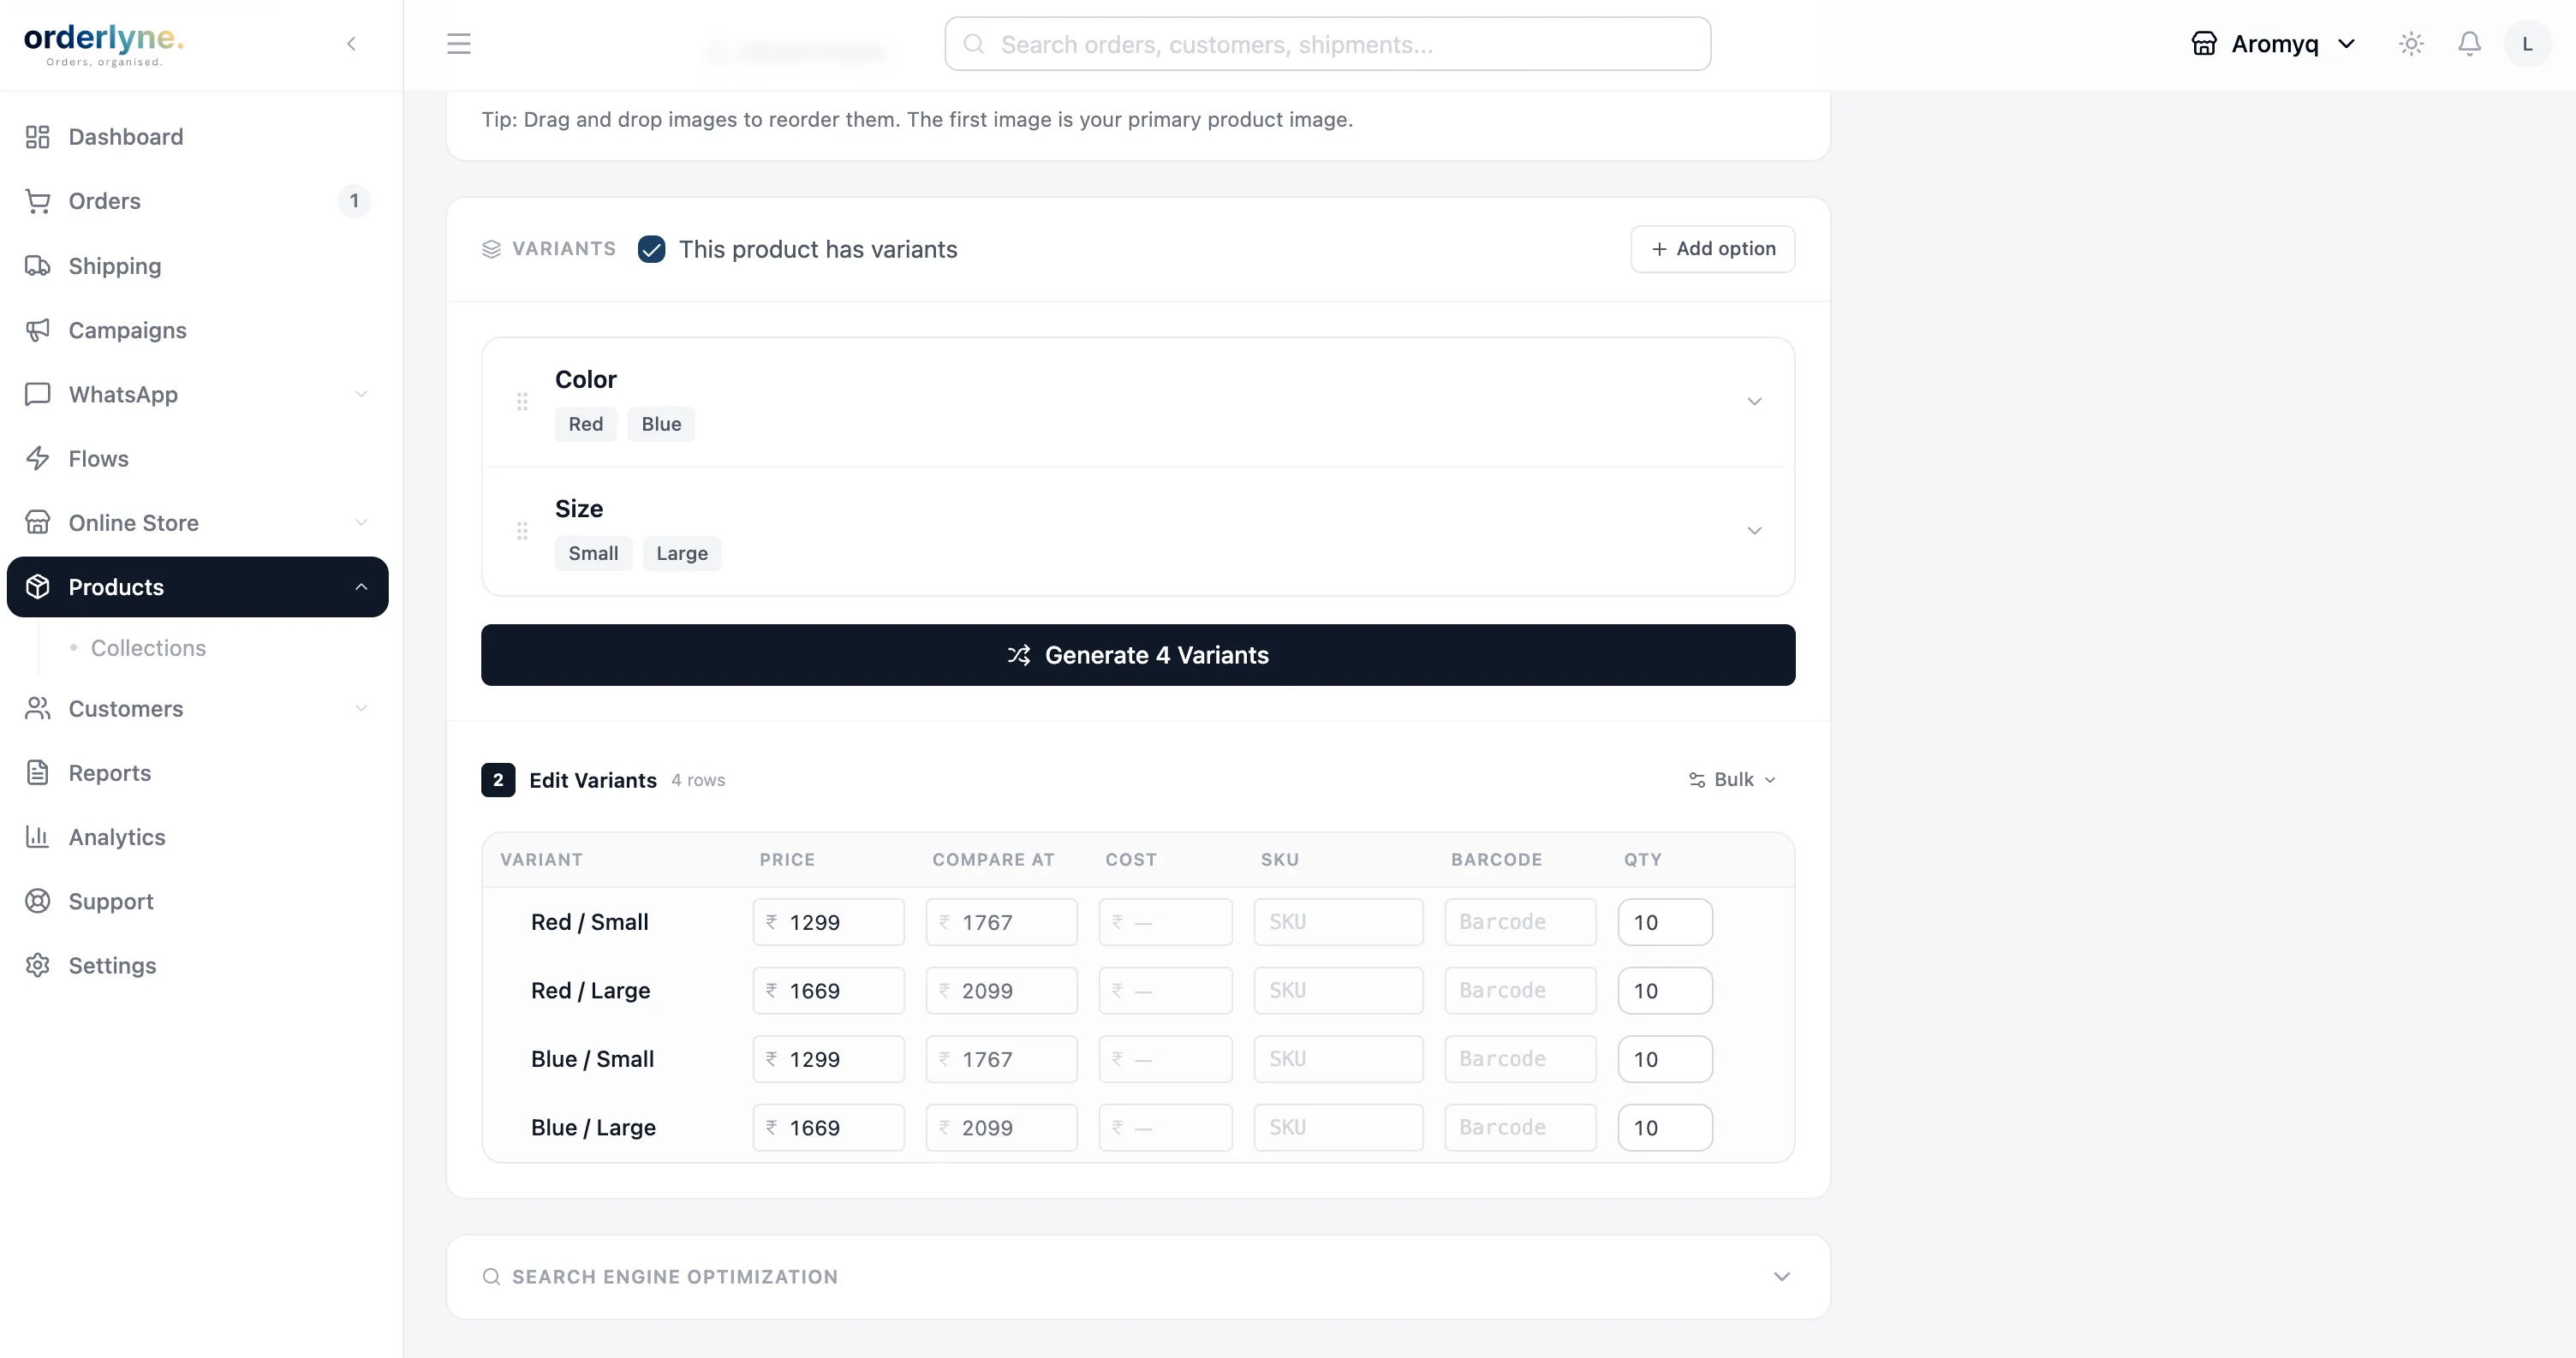The width and height of the screenshot is (2576, 1358).
Task: Switch theme using the sun icon
Action: [2411, 44]
